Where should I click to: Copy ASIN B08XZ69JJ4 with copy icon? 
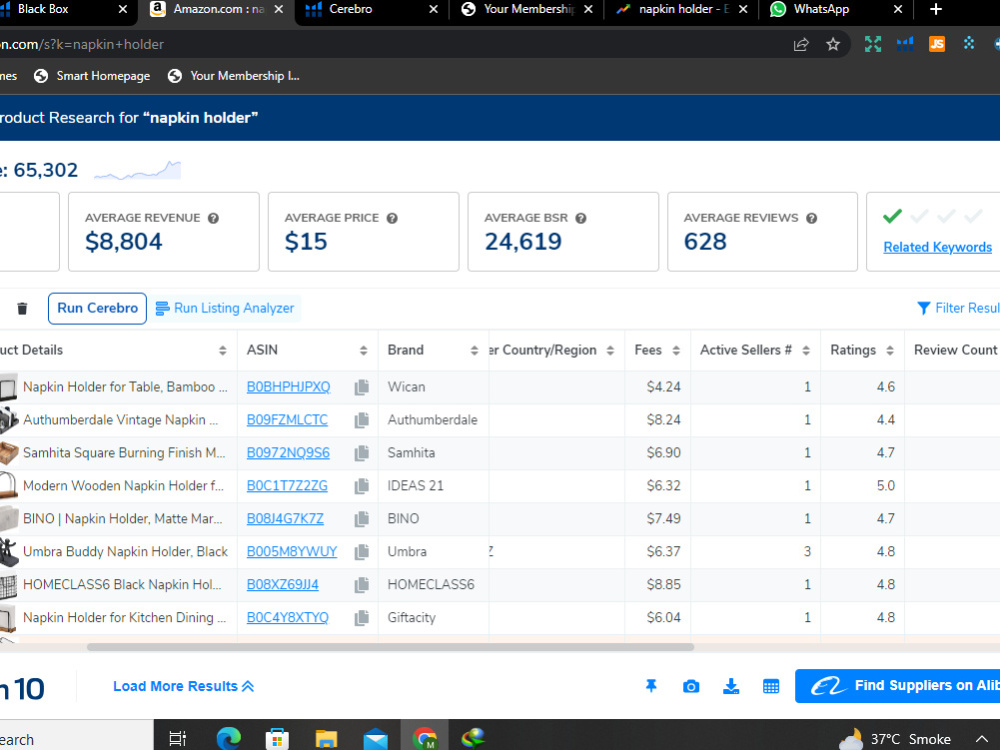click(362, 585)
